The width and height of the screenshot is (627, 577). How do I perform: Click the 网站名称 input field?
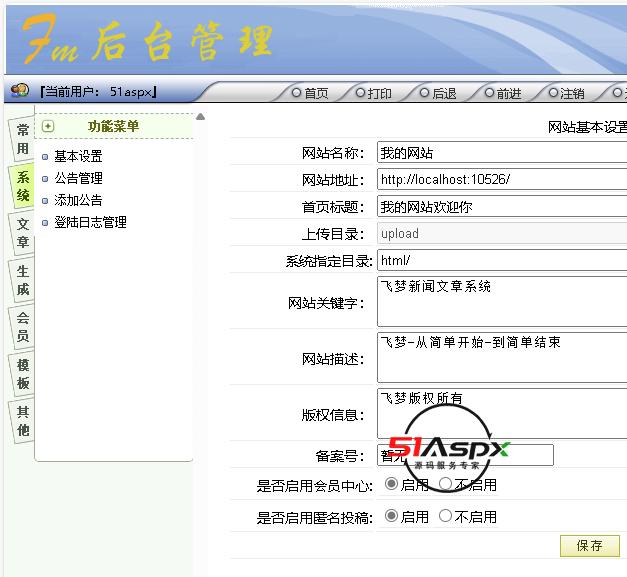click(502, 152)
